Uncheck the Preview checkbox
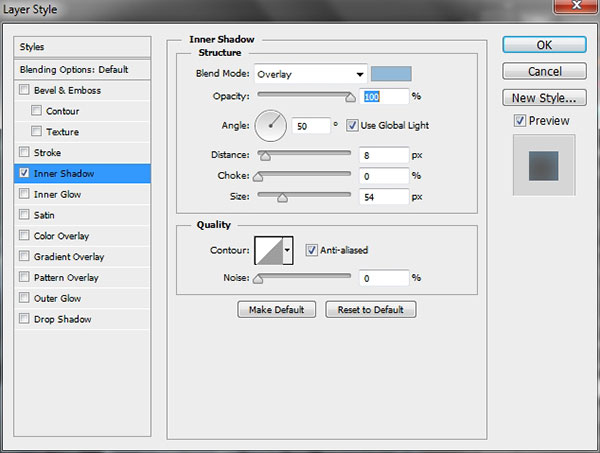Image resolution: width=600 pixels, height=453 pixels. [520, 121]
